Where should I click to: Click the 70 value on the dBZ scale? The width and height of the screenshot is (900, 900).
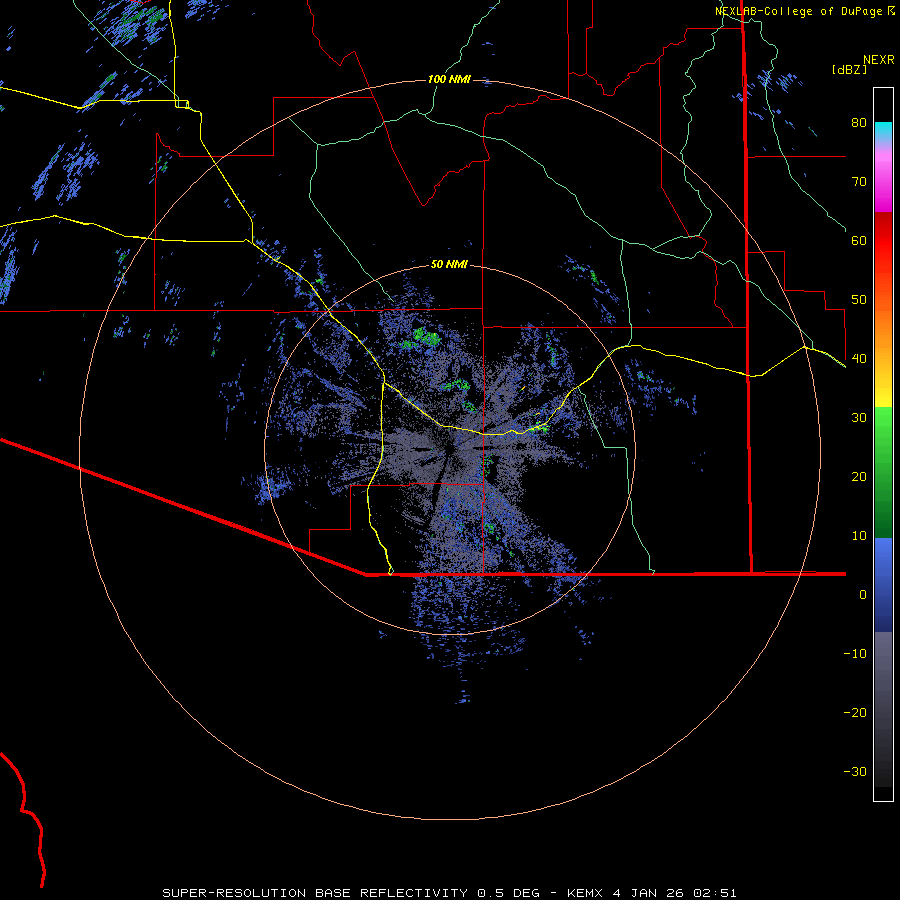(859, 181)
